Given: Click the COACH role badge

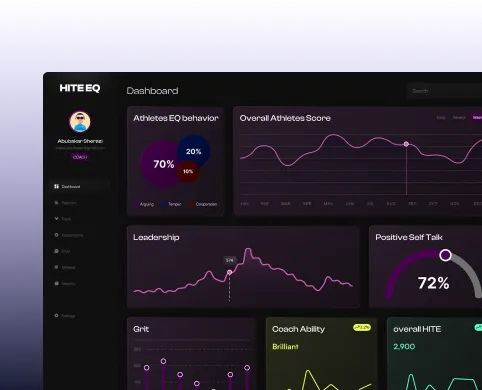Looking at the screenshot, I should [x=80, y=157].
